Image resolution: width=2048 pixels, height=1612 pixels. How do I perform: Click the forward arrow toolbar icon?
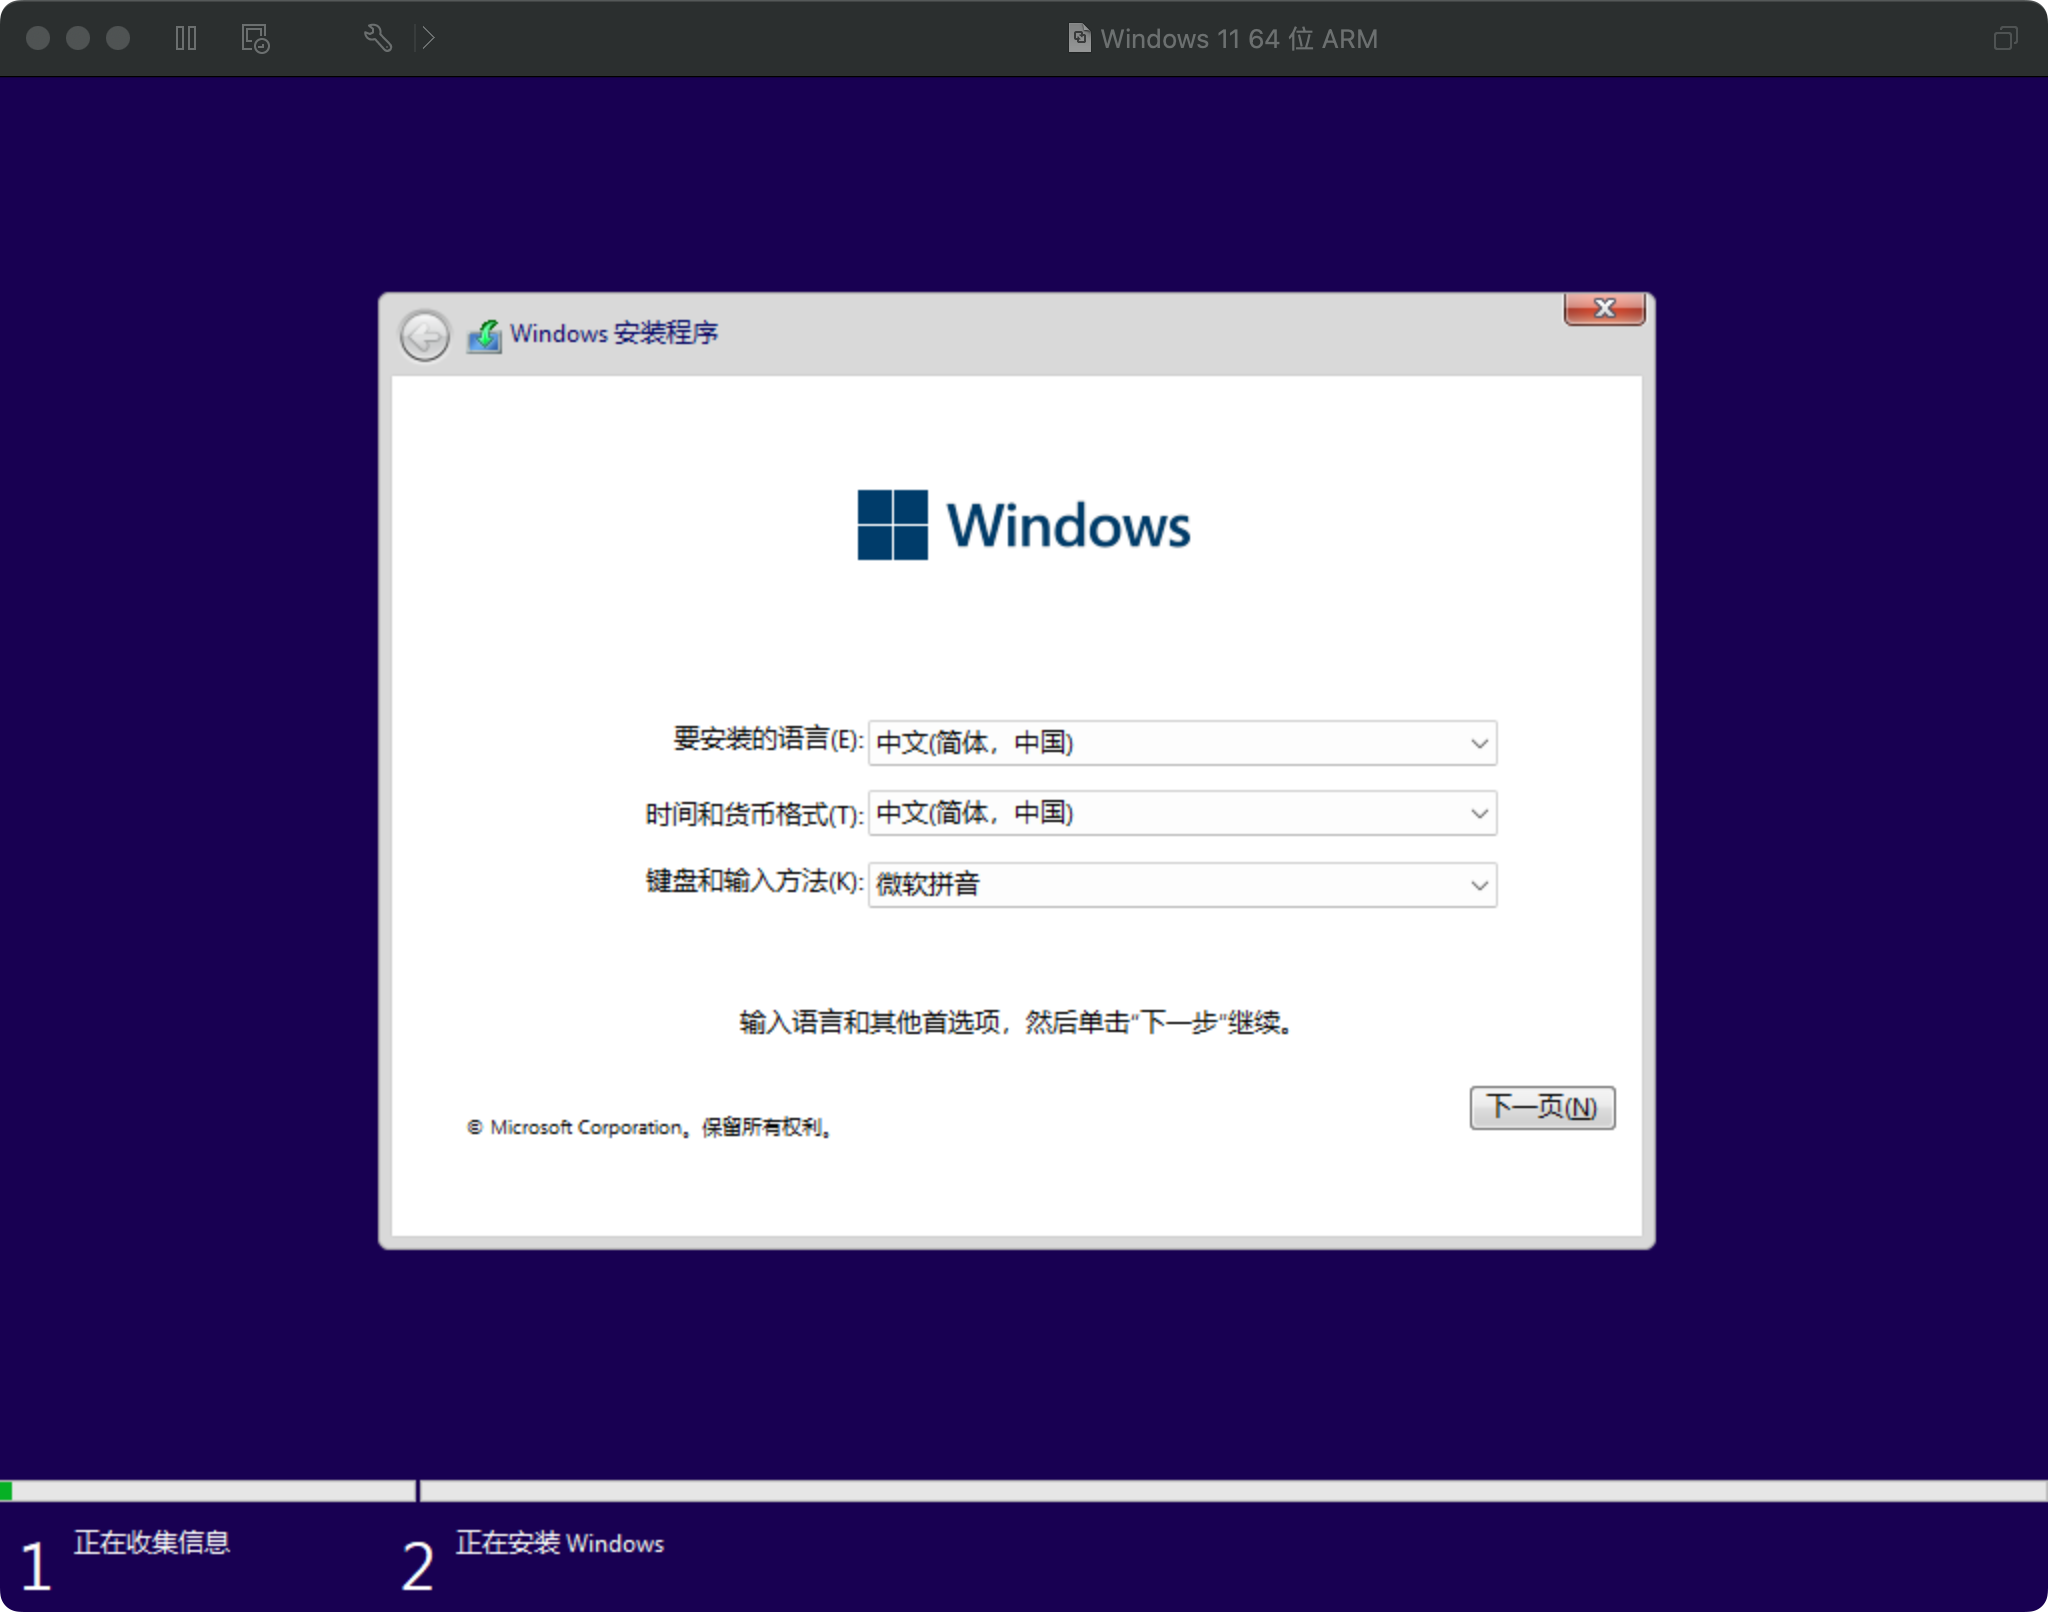coord(428,39)
